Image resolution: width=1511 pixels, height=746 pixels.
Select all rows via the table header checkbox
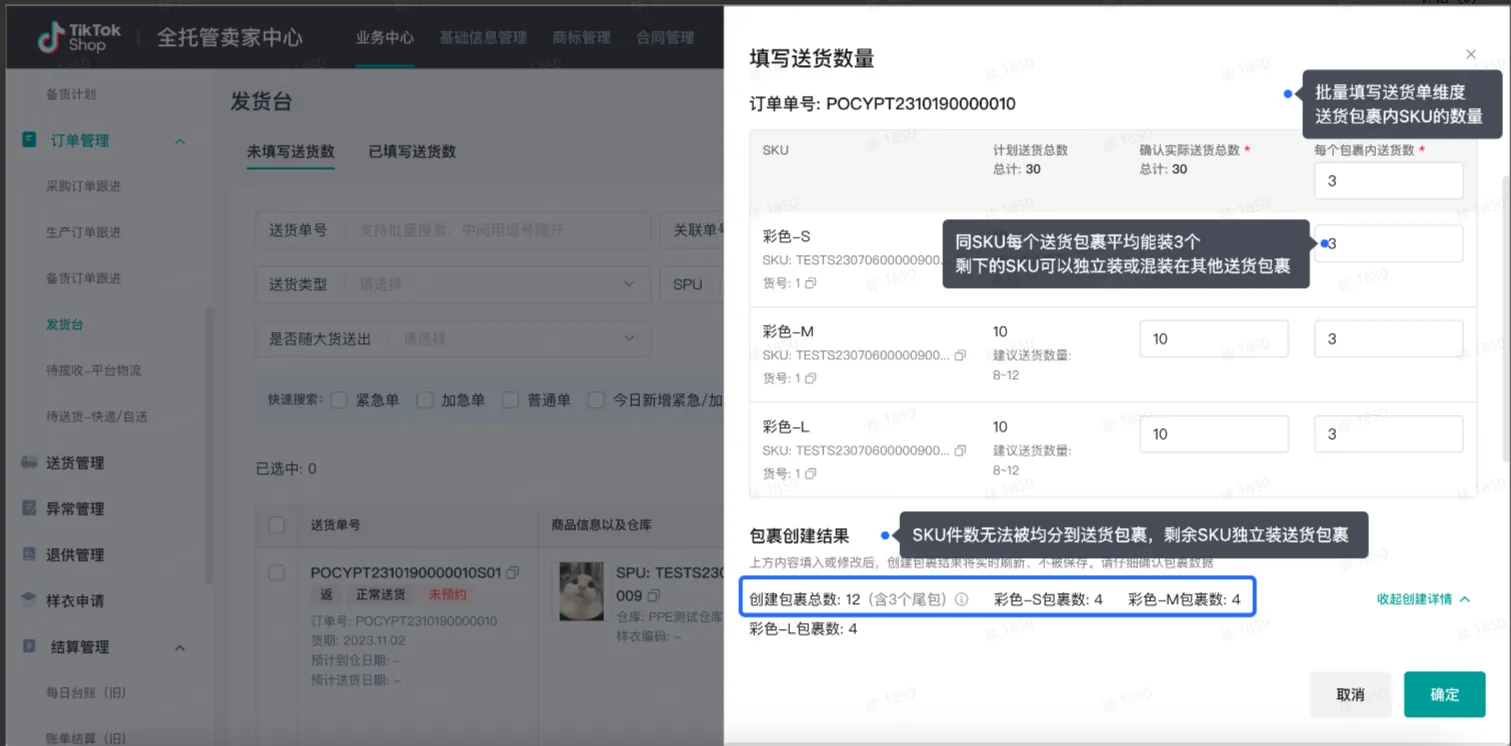[277, 525]
